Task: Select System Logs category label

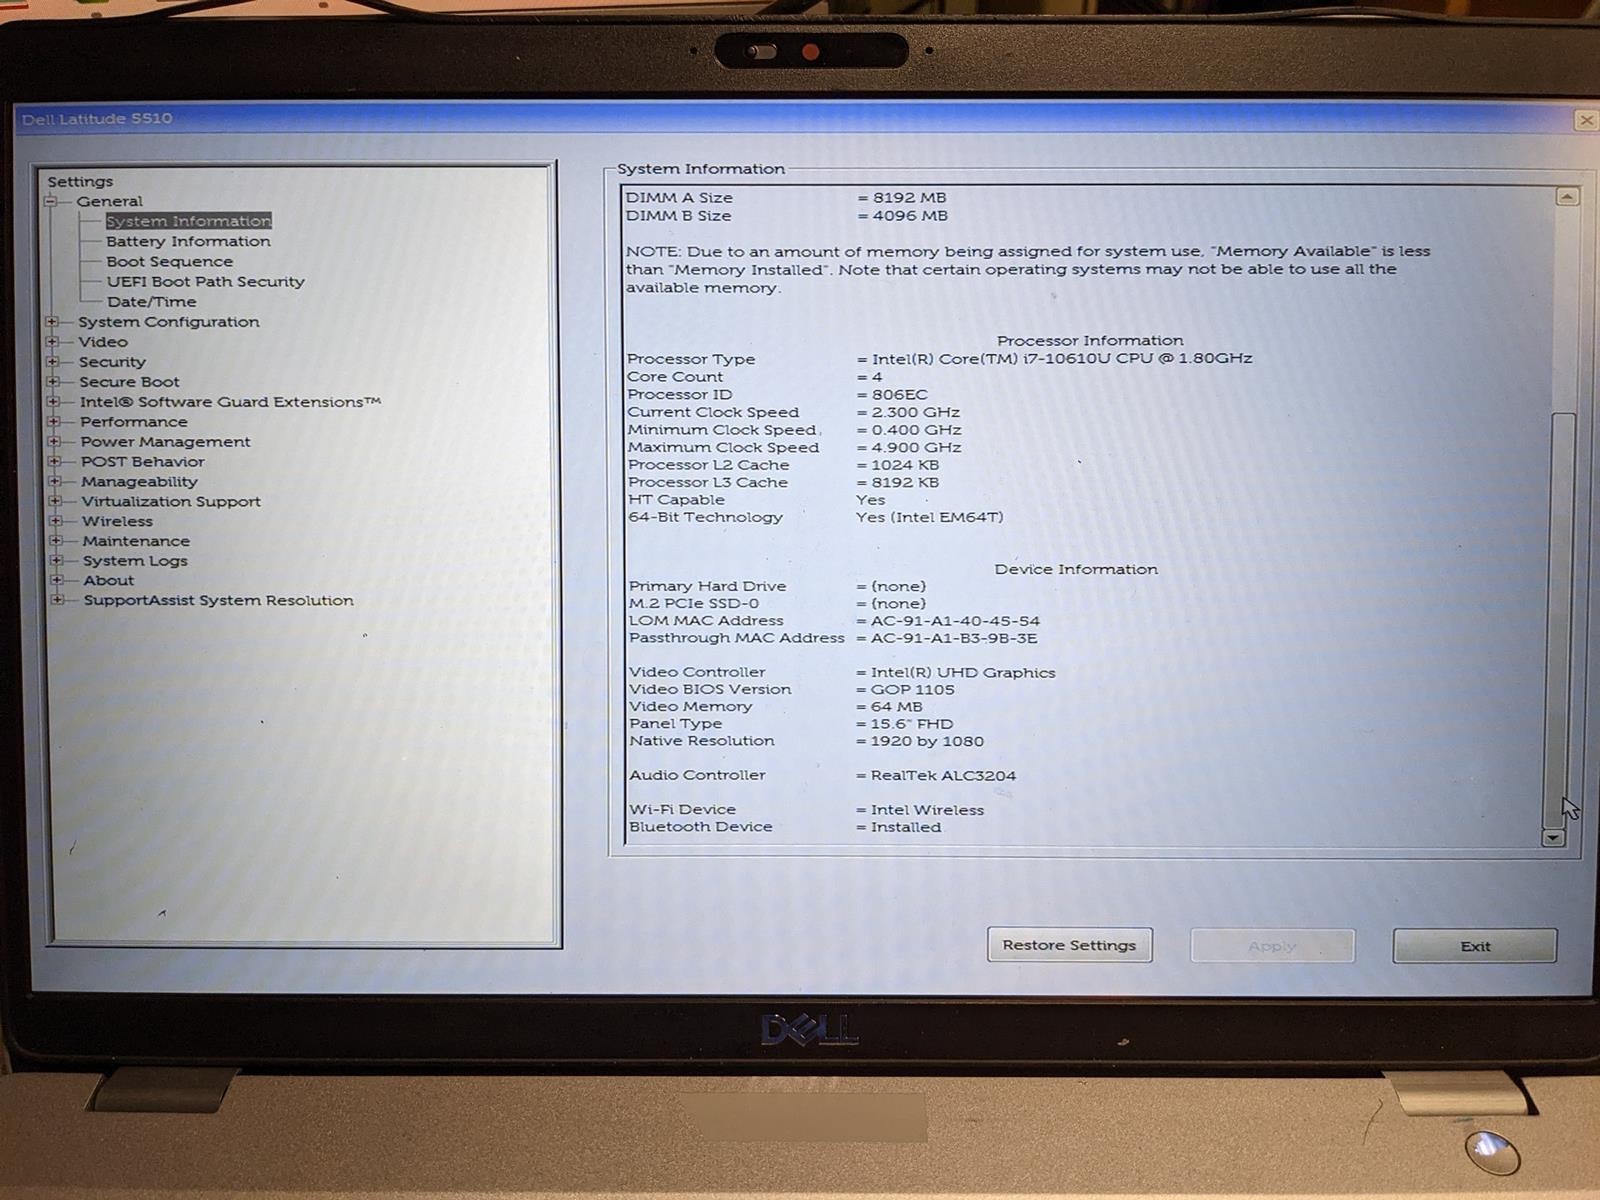Action: click(135, 561)
